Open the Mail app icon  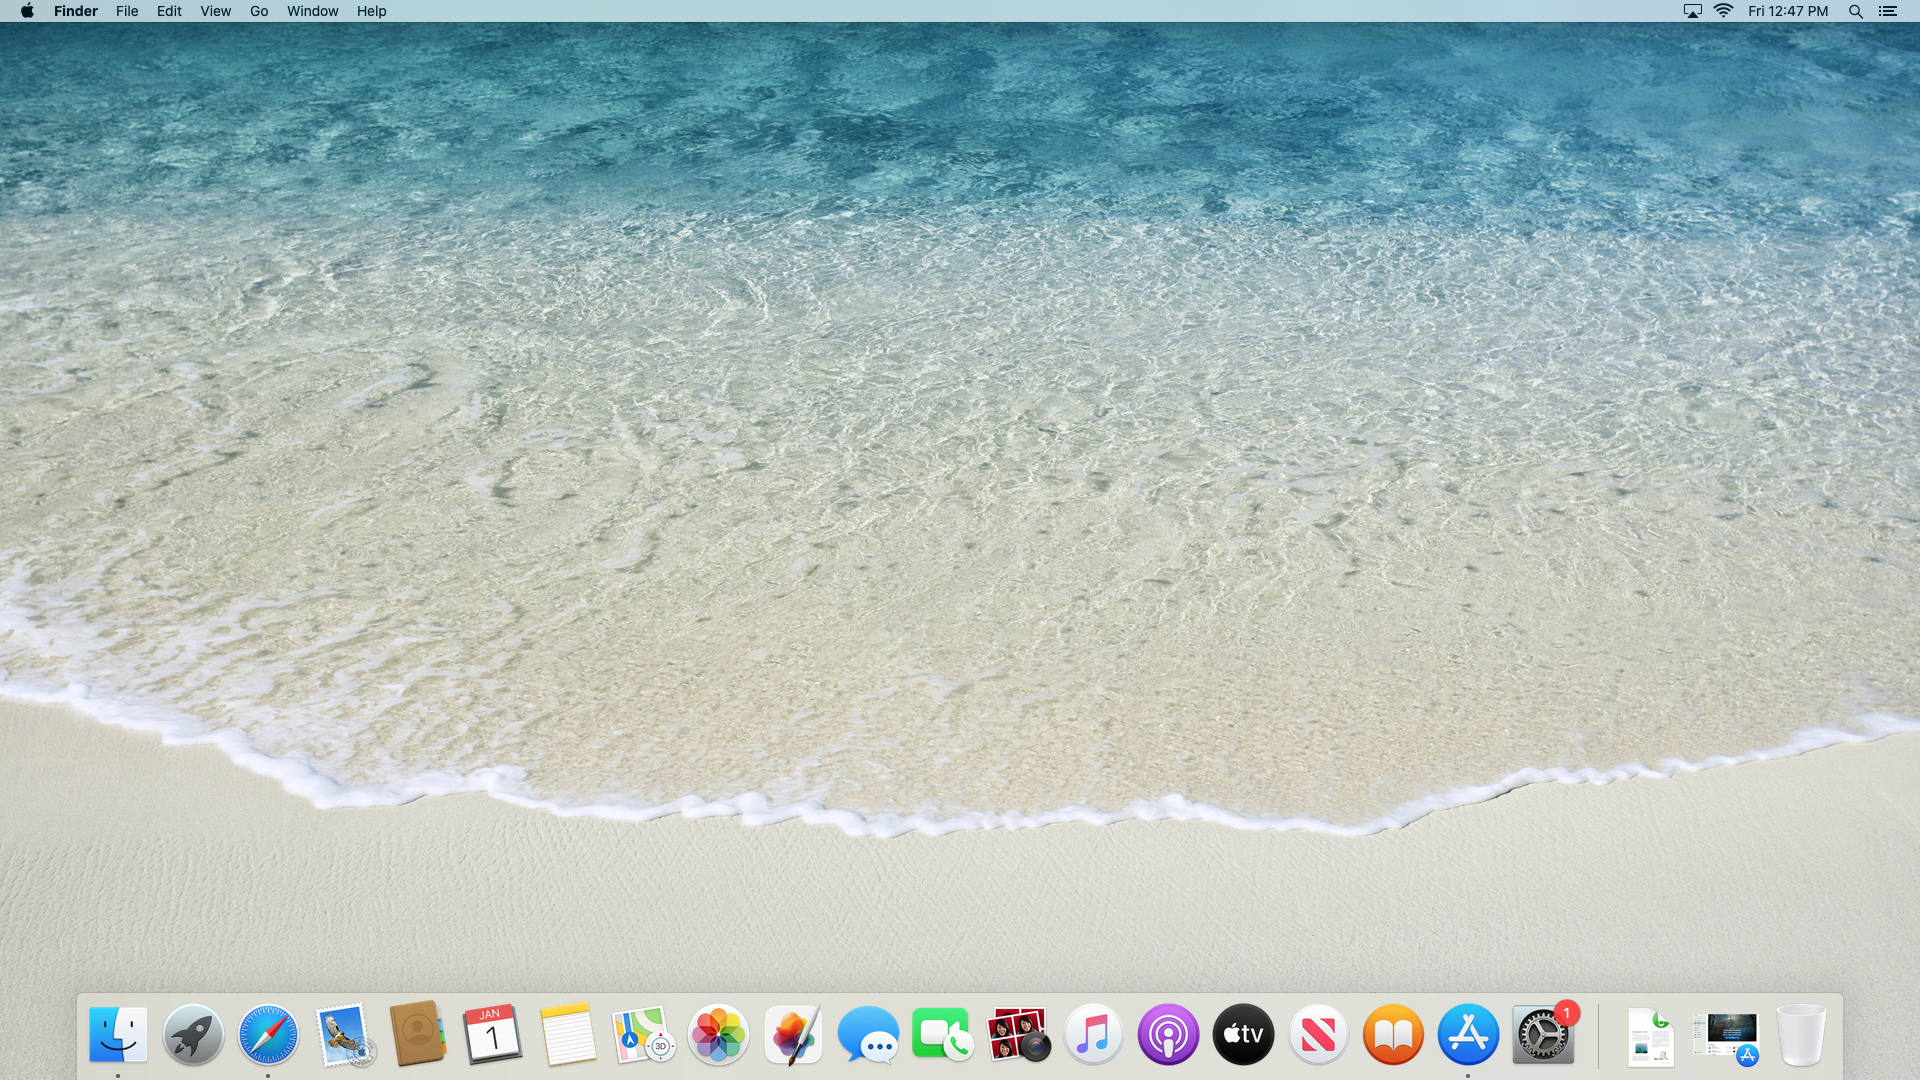(344, 1034)
